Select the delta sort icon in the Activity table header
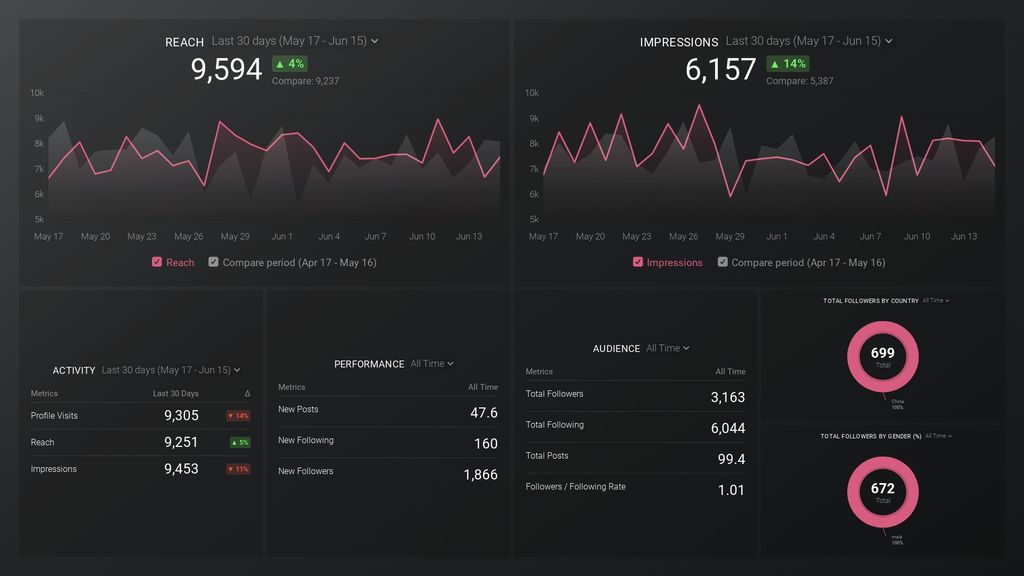 point(247,393)
